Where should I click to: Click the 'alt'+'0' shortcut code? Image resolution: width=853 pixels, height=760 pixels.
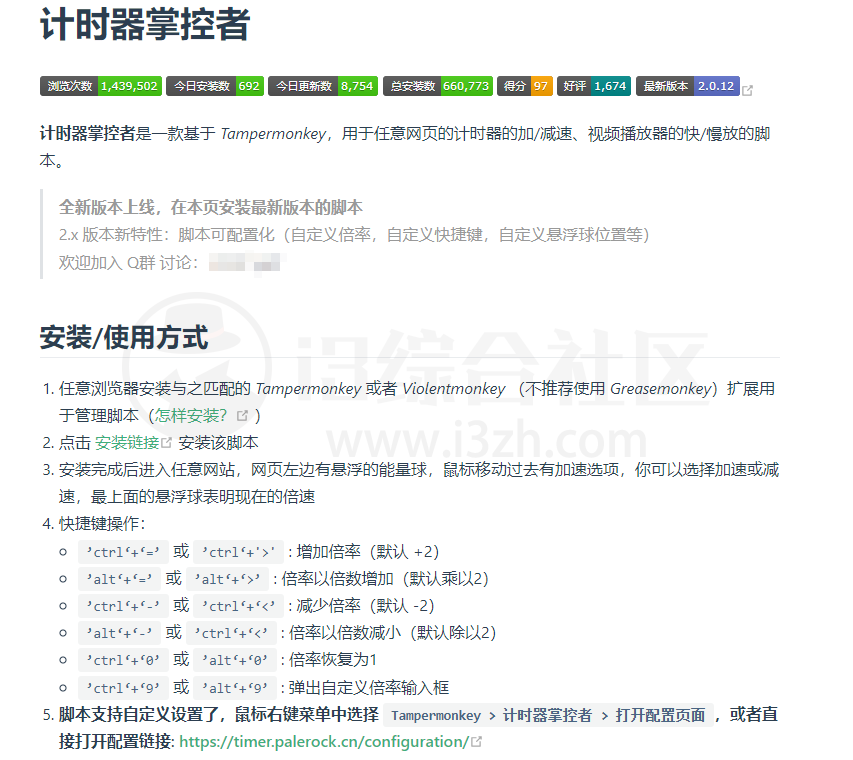tap(235, 660)
